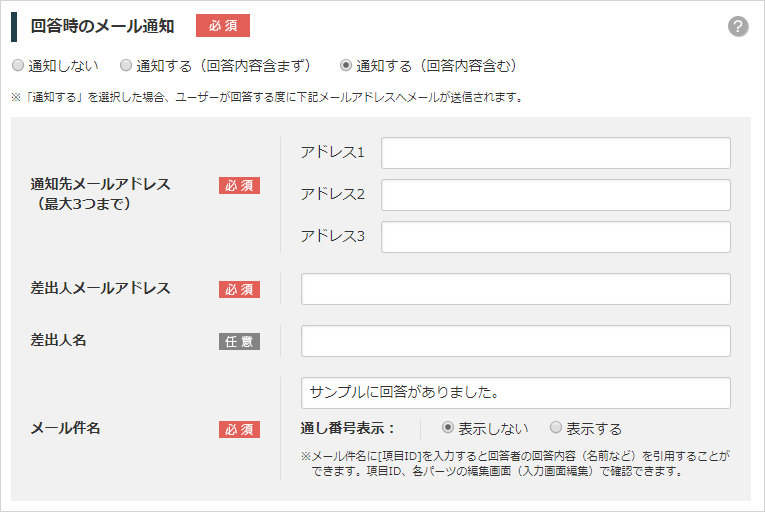Click the 通し番号表示 label

tap(347, 429)
